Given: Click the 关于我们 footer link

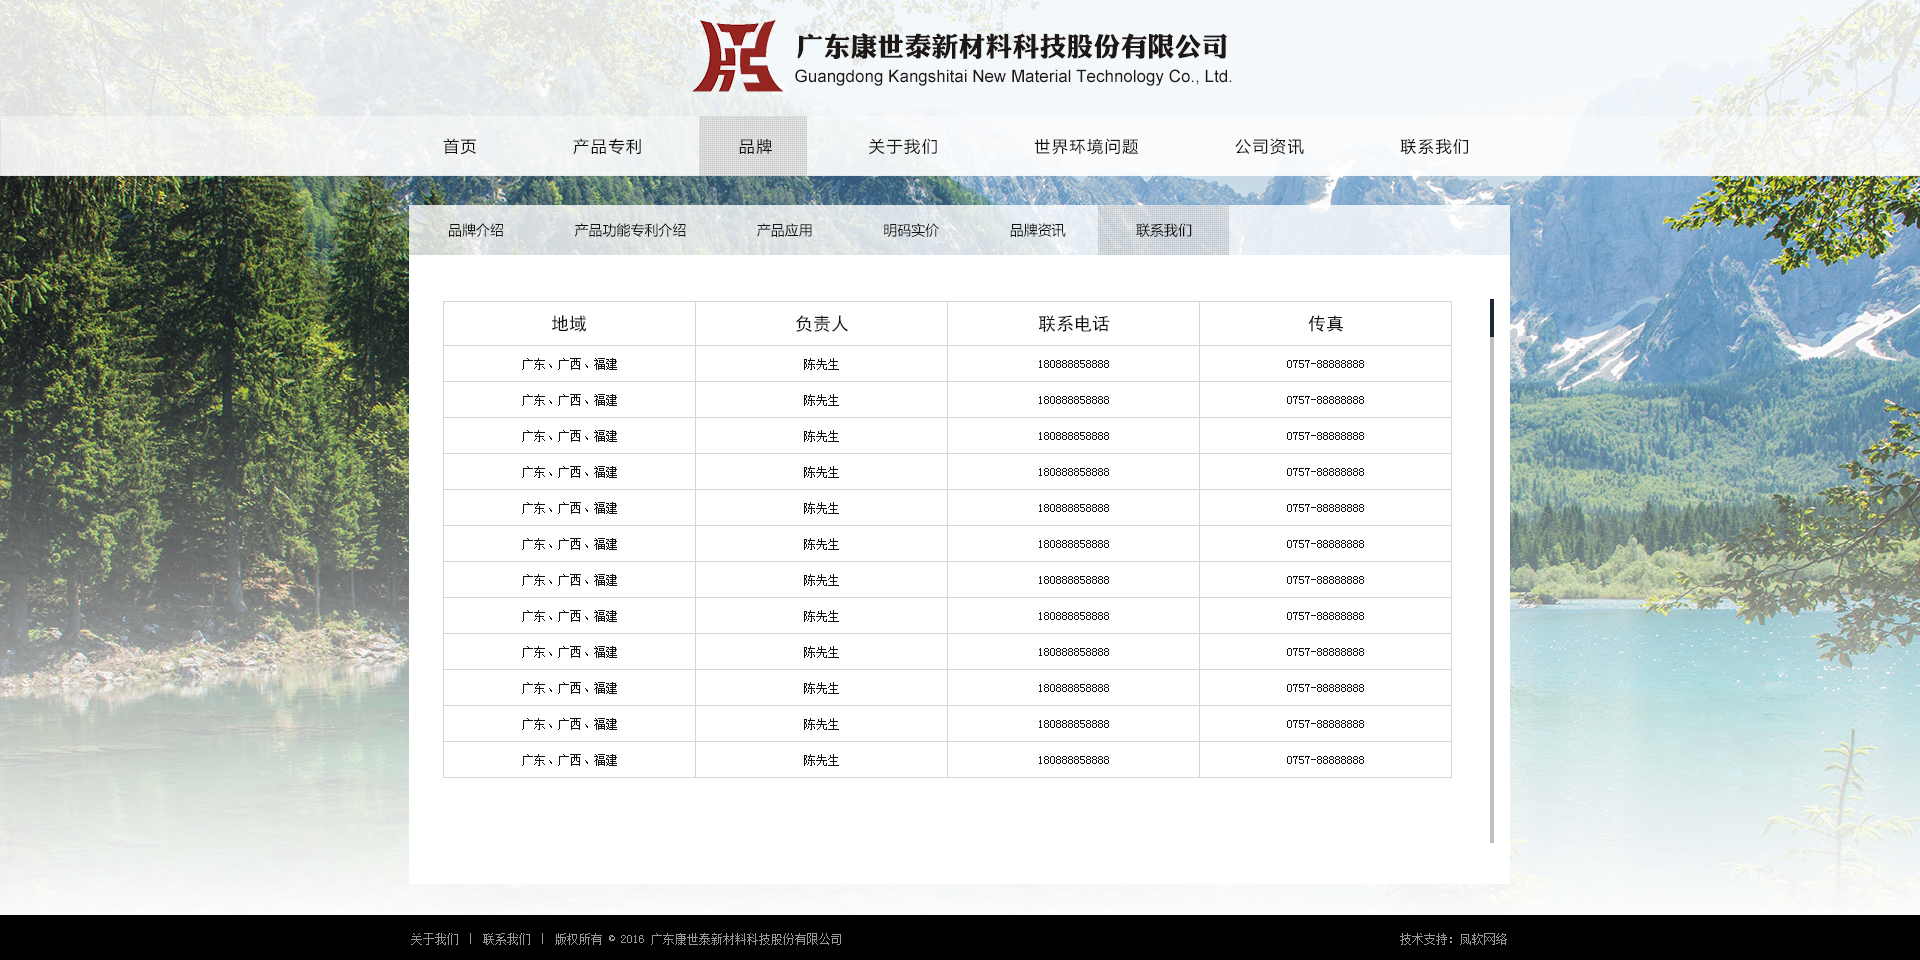Looking at the screenshot, I should (434, 940).
